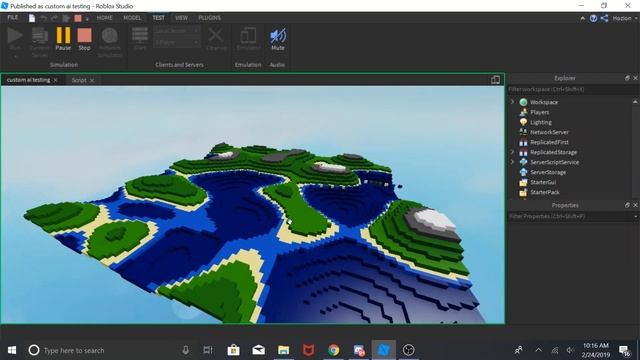The image size is (640, 360).
Task: Select Lighting in Explorer
Action: click(x=540, y=122)
